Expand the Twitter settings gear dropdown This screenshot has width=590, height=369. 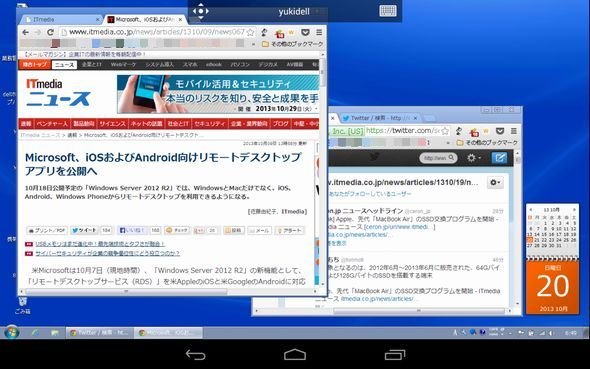pos(473,158)
